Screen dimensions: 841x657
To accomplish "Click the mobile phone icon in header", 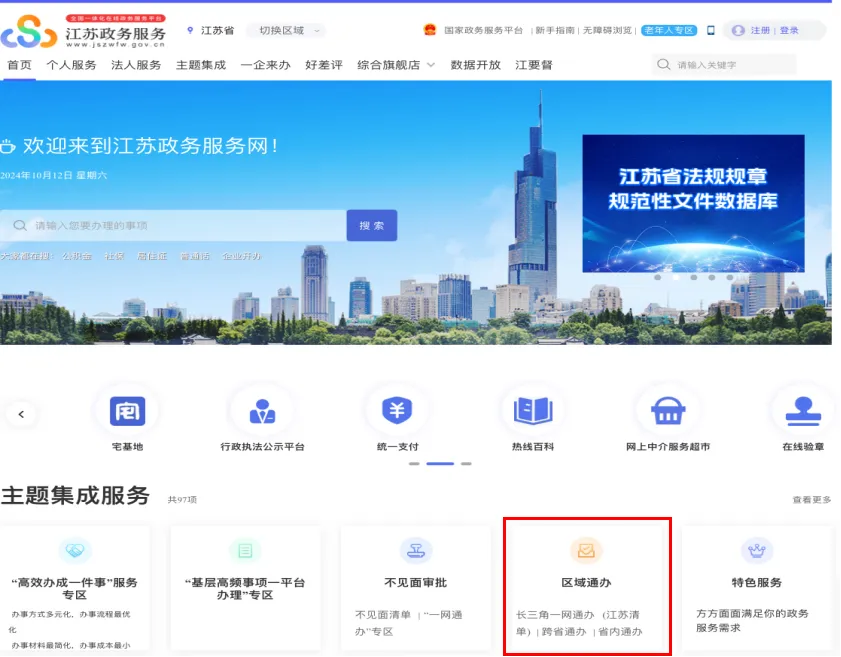I will 711,31.
